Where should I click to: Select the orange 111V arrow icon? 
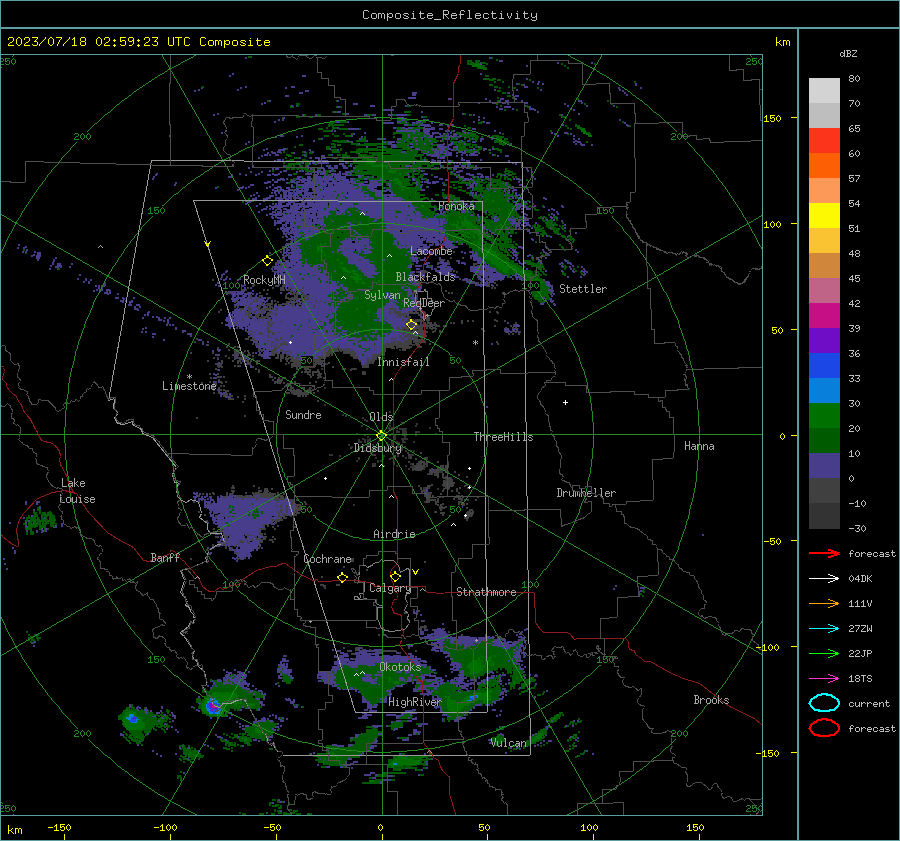824,603
